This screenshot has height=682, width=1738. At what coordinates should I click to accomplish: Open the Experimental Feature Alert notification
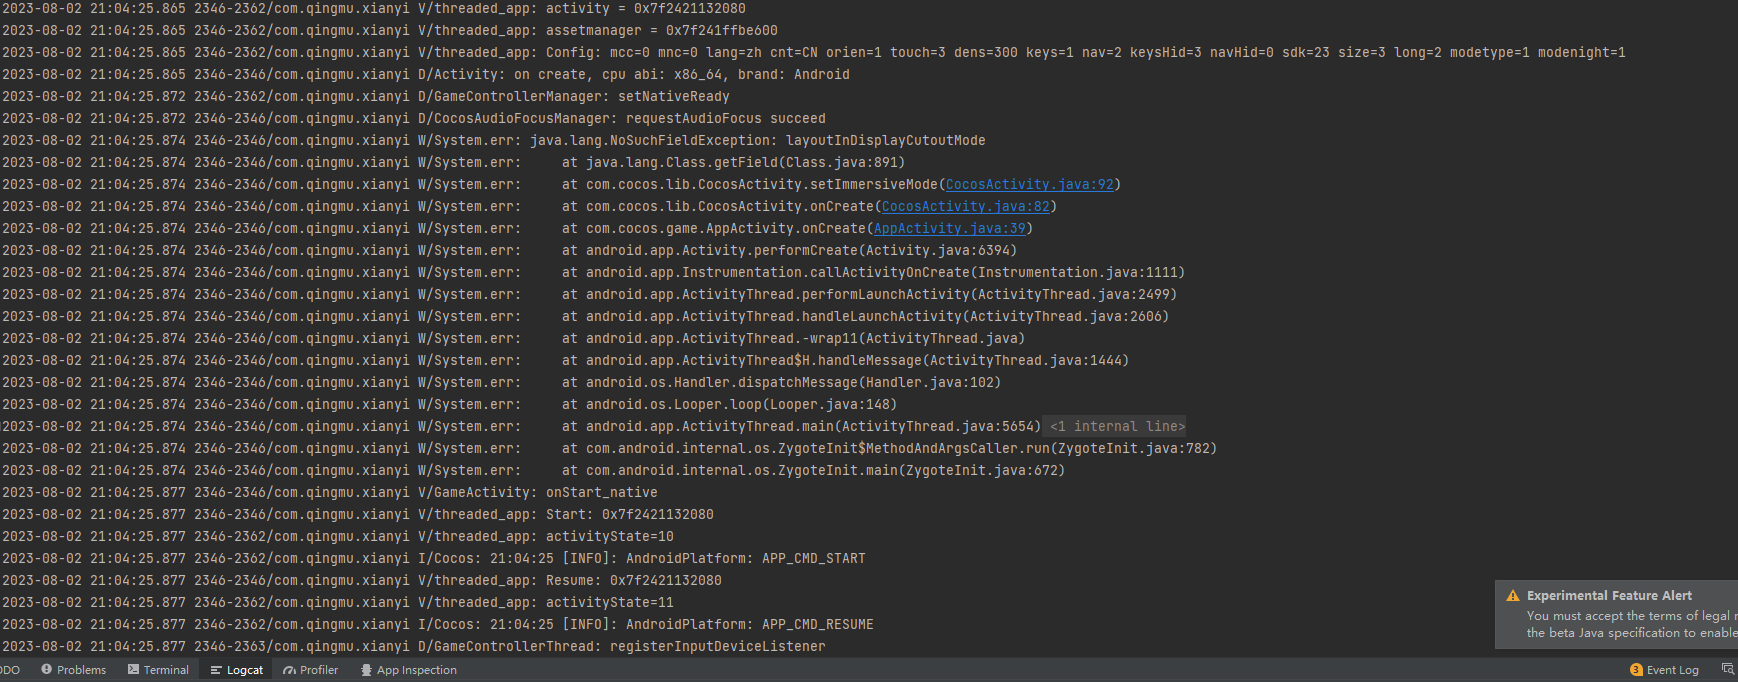tap(1609, 596)
